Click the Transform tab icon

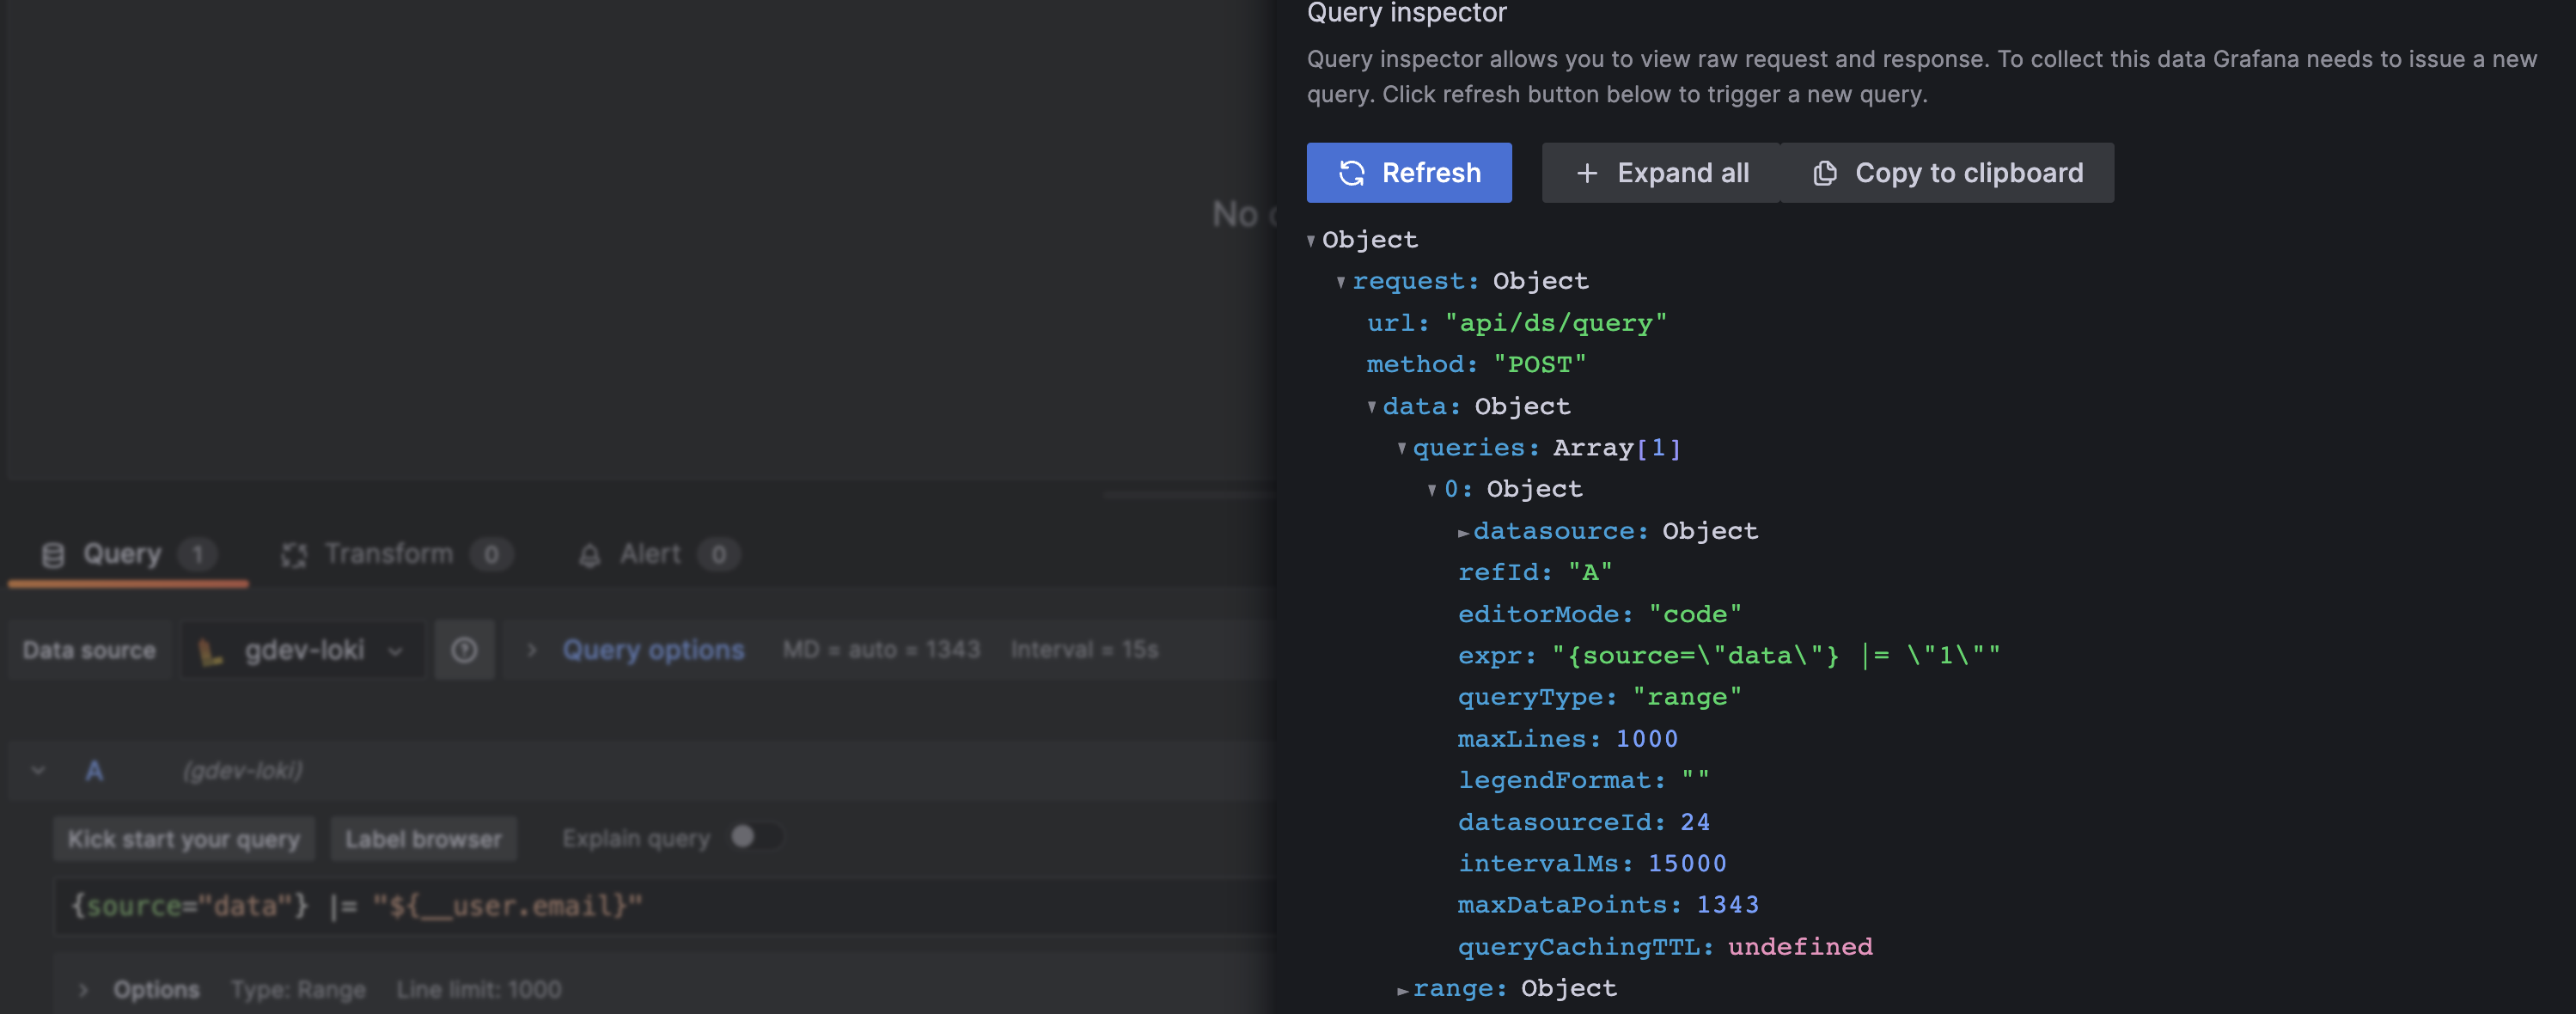(293, 554)
